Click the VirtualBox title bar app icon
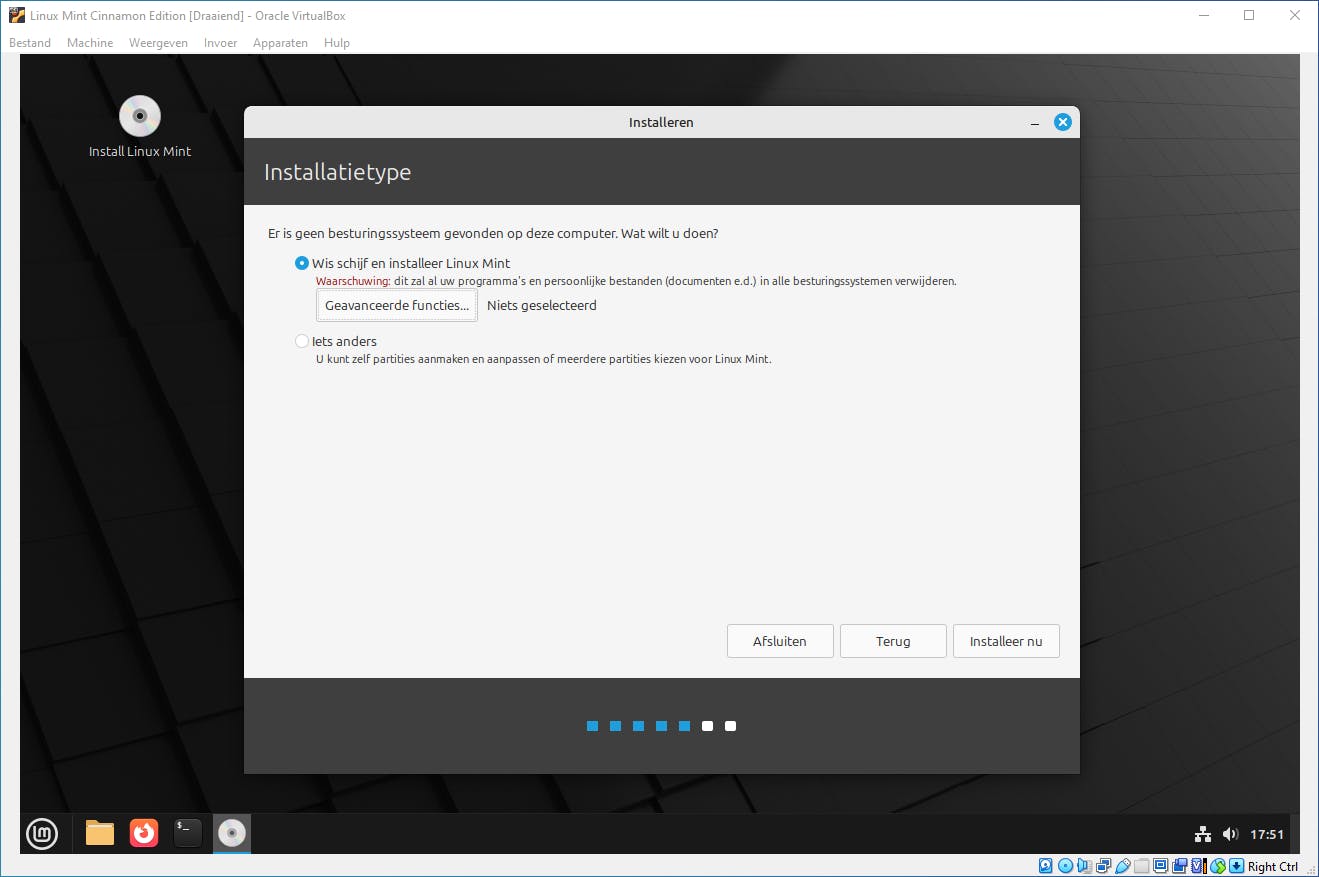Screen dimensions: 1319x877 (x=16, y=15)
